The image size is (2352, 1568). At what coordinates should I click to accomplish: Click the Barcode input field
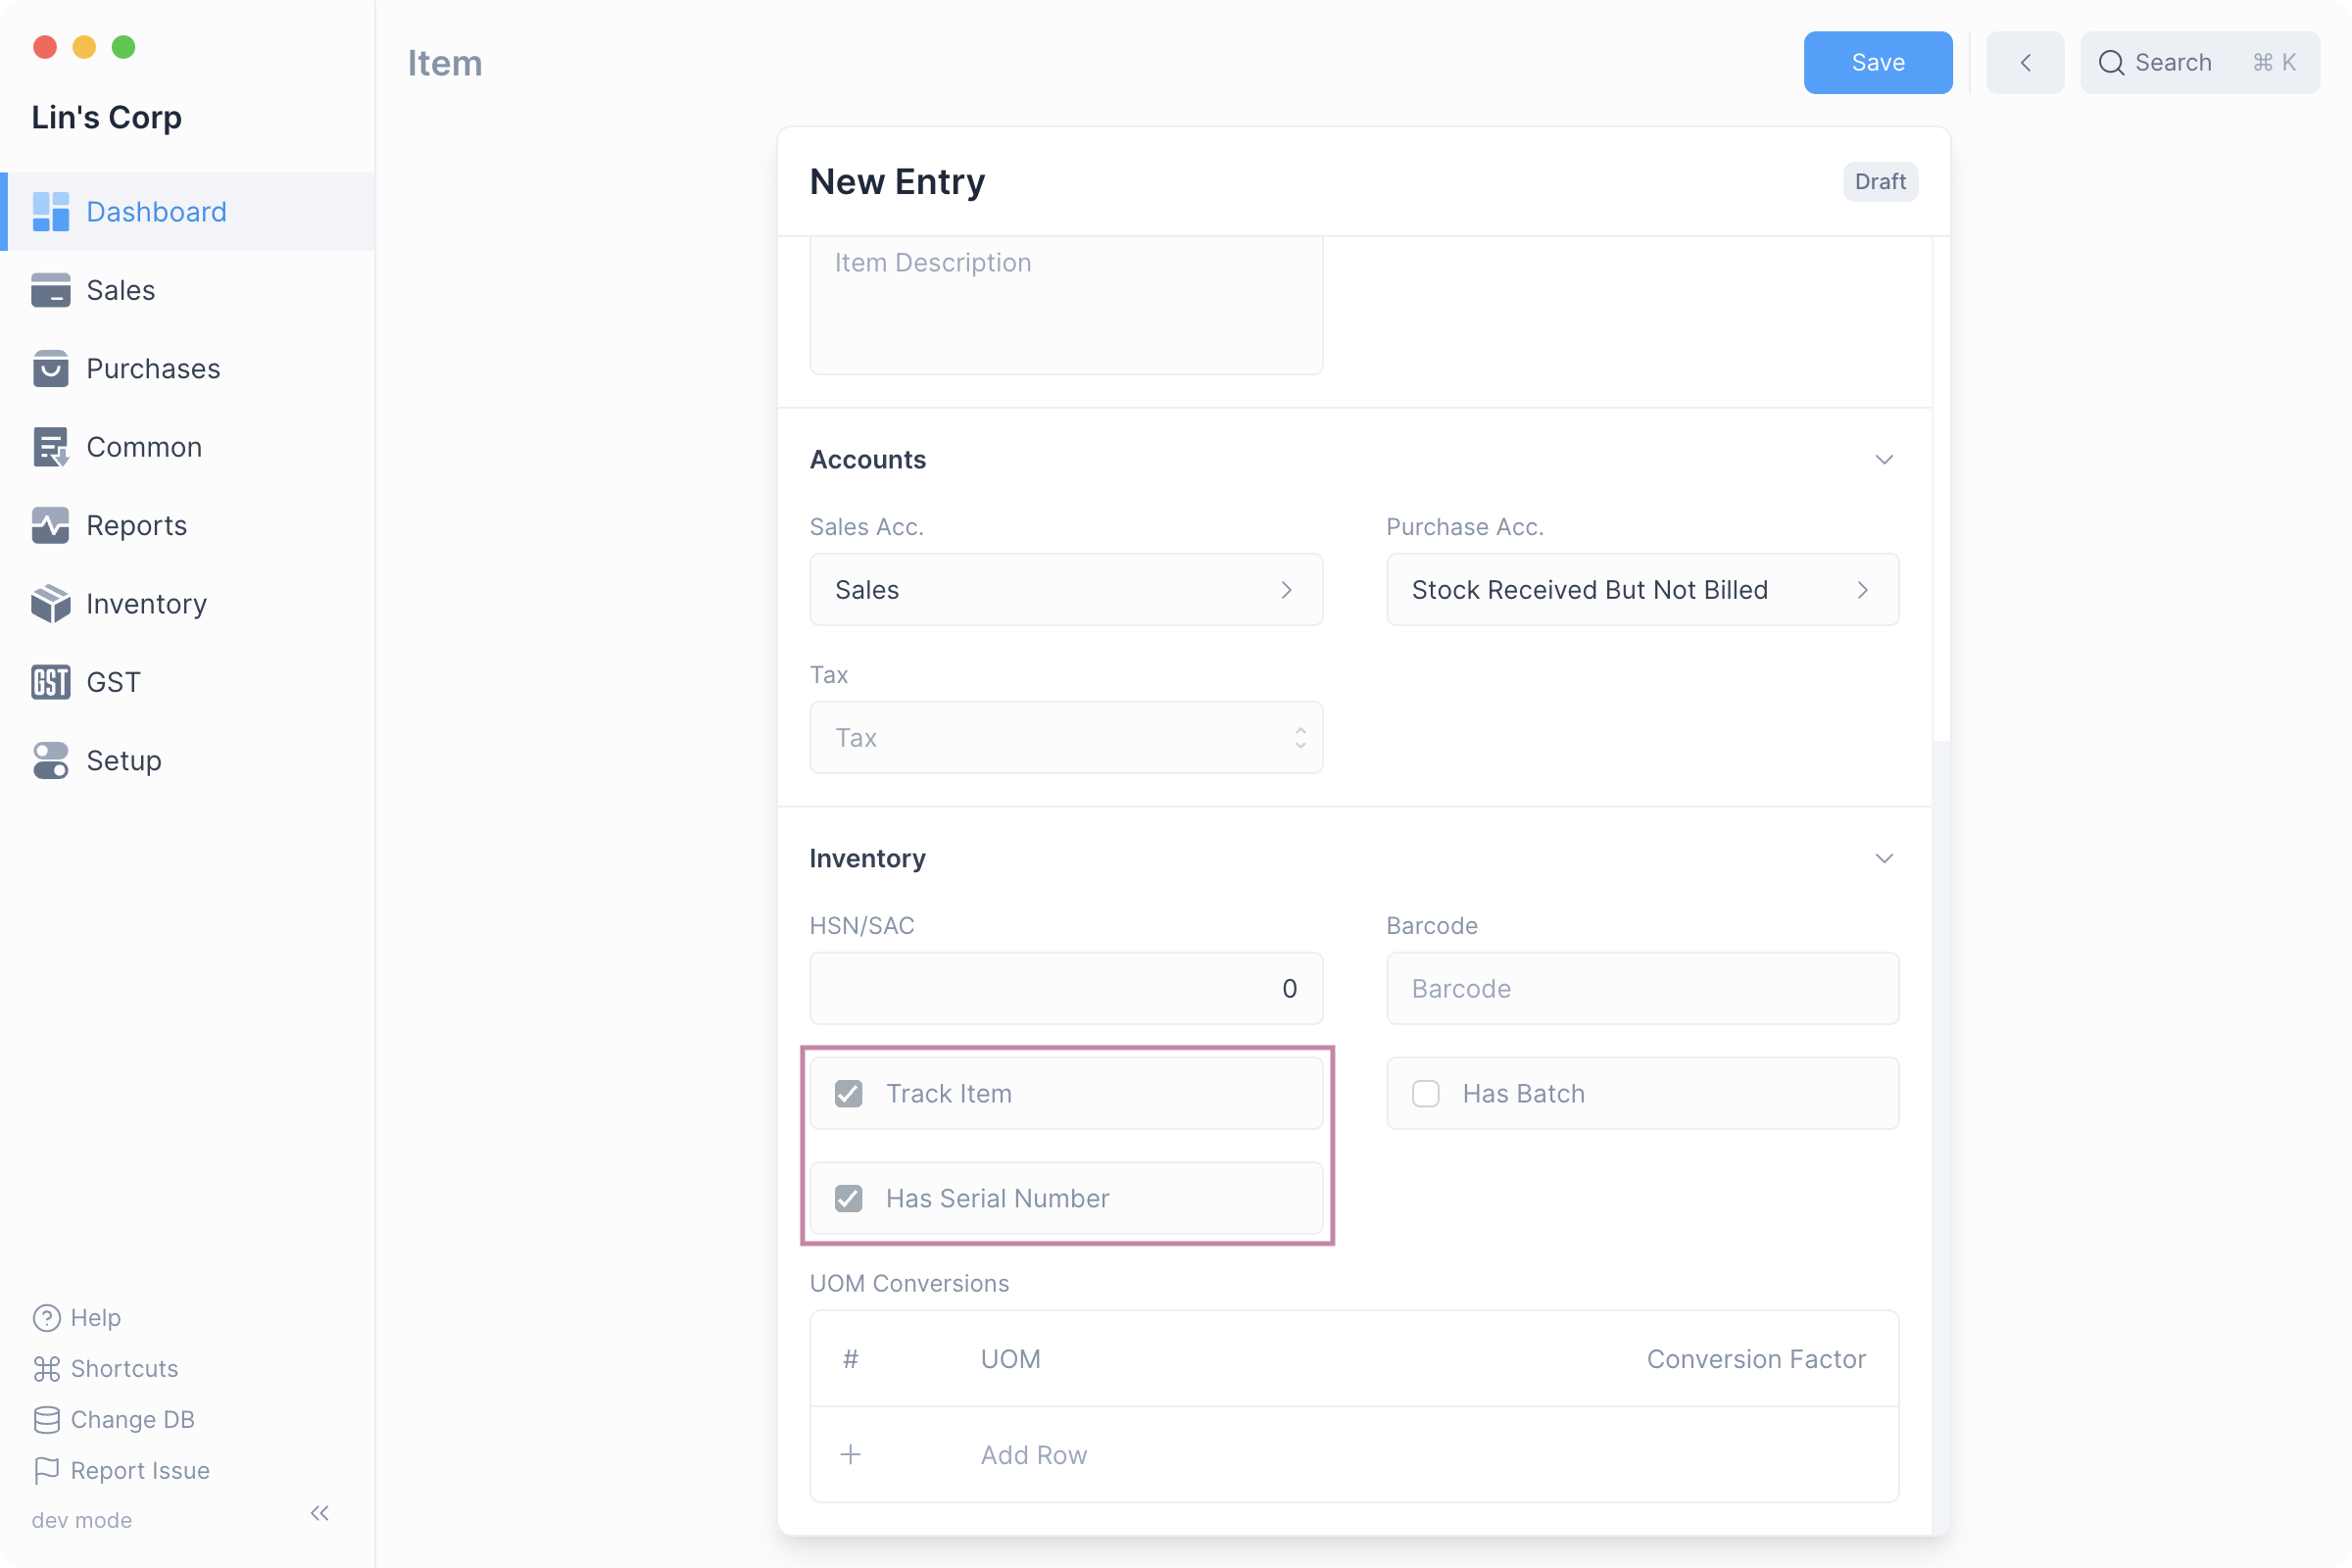tap(1642, 988)
